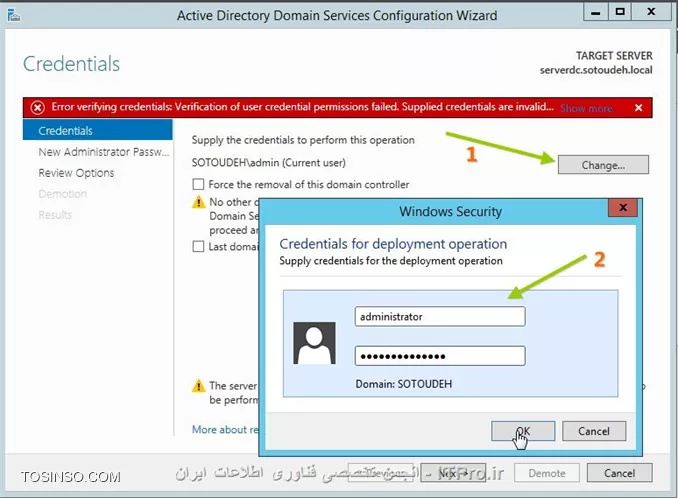
Task: Tick the Last domain controller checkbox
Action: click(x=198, y=246)
